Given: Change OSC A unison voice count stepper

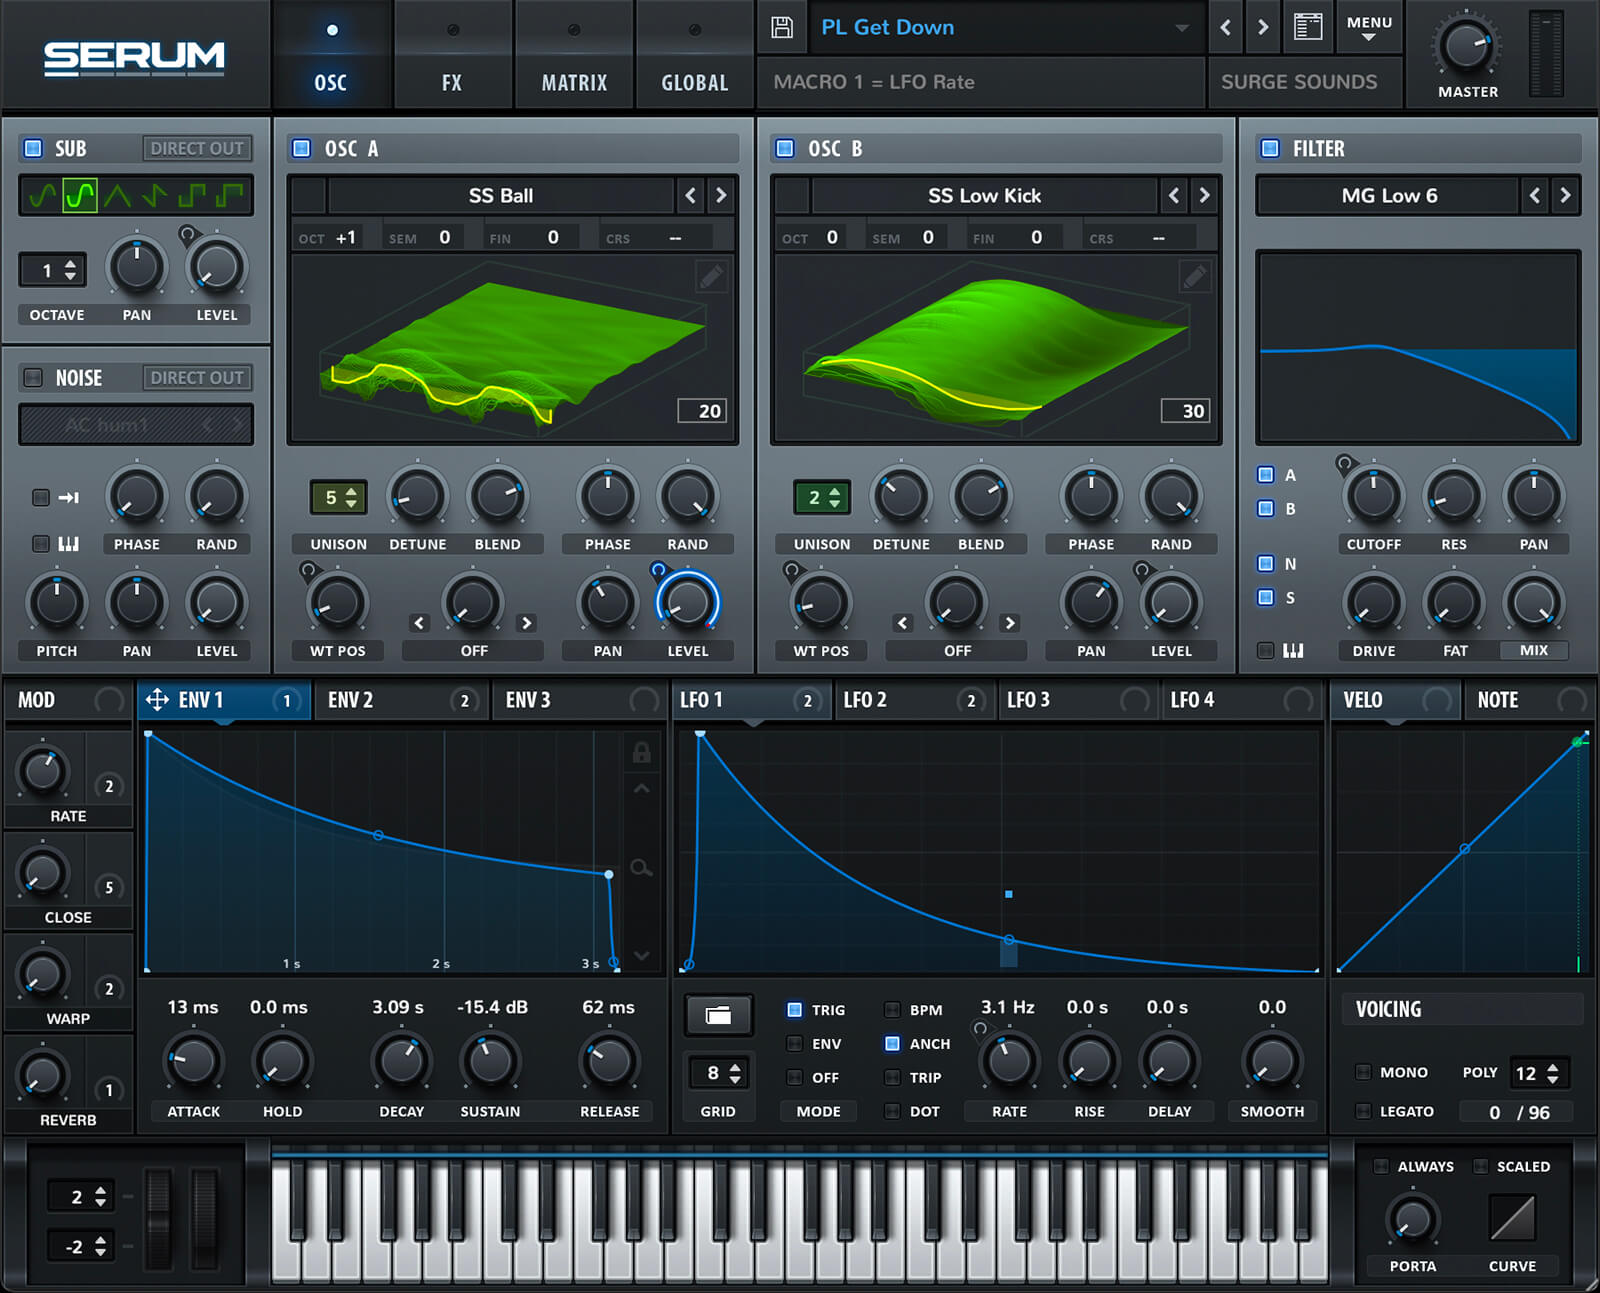Looking at the screenshot, I should click(338, 497).
